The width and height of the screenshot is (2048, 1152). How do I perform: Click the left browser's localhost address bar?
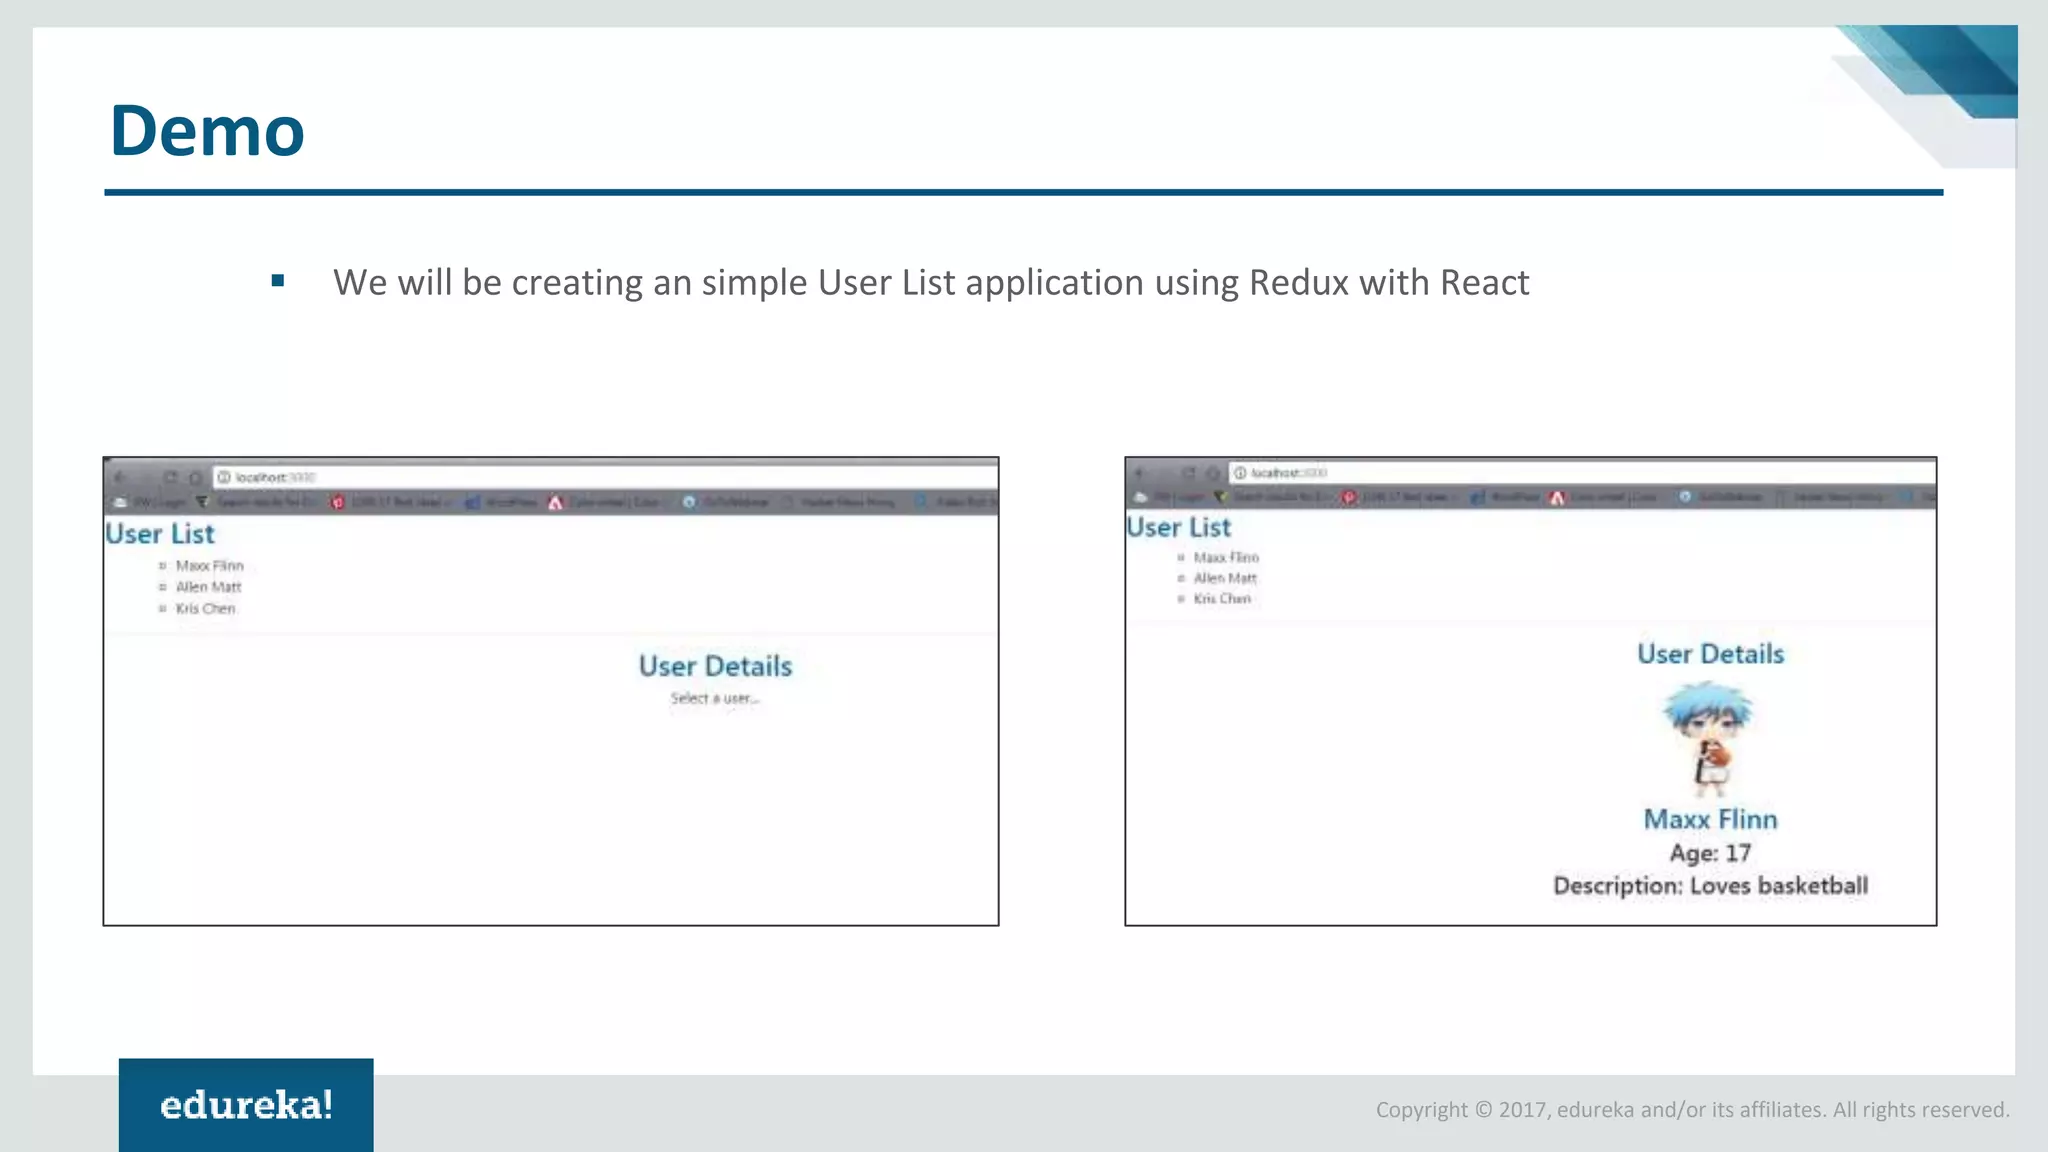point(605,477)
